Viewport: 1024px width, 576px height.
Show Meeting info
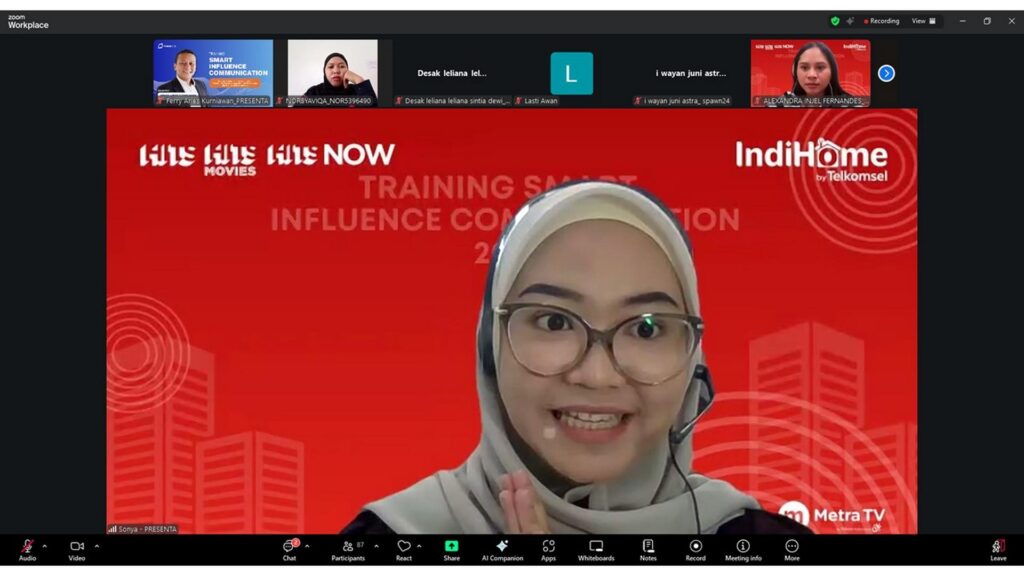click(743, 550)
